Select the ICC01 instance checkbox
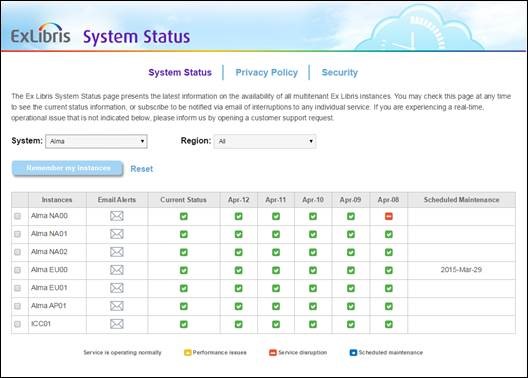Image resolution: width=528 pixels, height=378 pixels. click(18, 324)
